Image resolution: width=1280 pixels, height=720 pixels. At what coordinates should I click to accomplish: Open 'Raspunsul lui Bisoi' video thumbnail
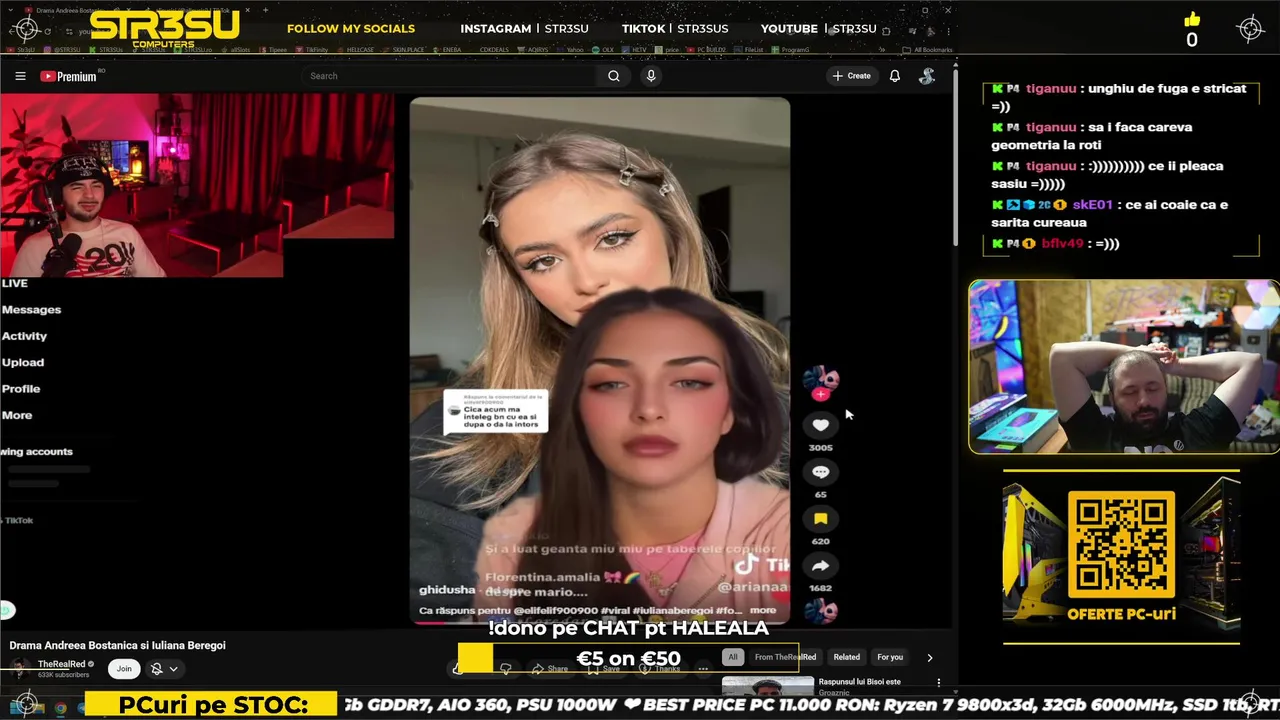pyautogui.click(x=767, y=684)
